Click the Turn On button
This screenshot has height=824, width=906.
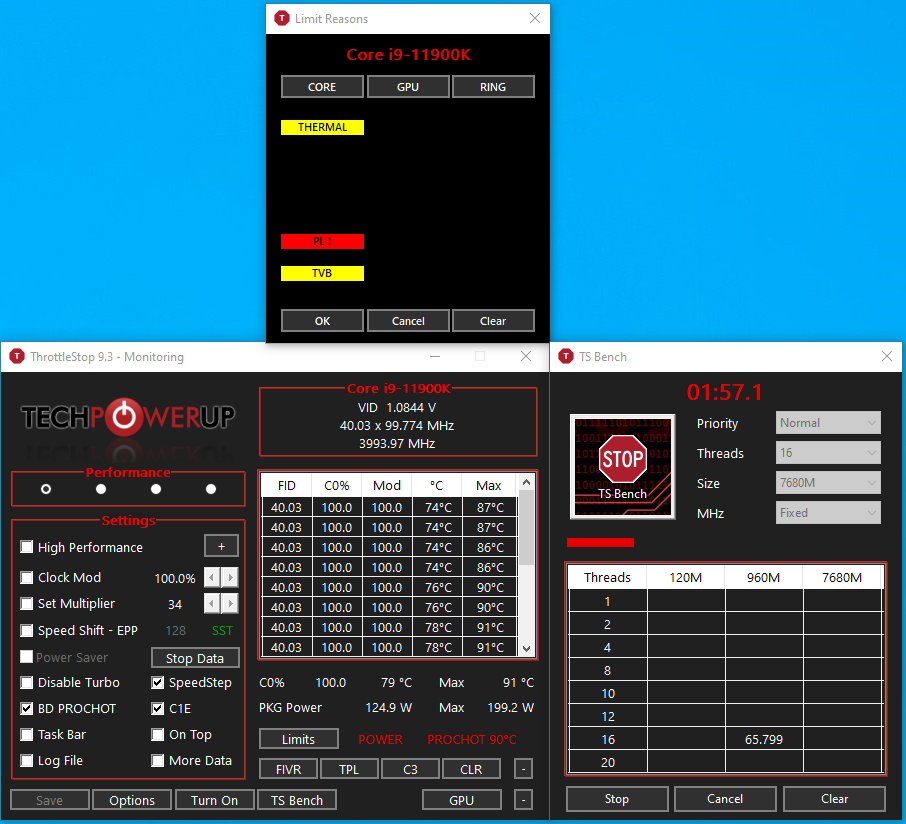click(x=214, y=800)
